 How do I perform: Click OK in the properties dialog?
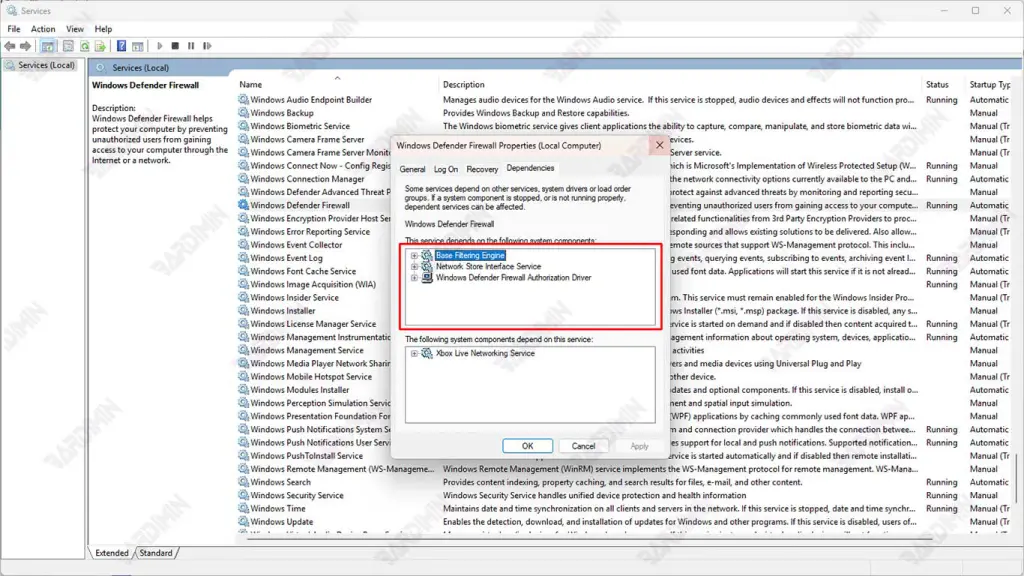point(528,446)
